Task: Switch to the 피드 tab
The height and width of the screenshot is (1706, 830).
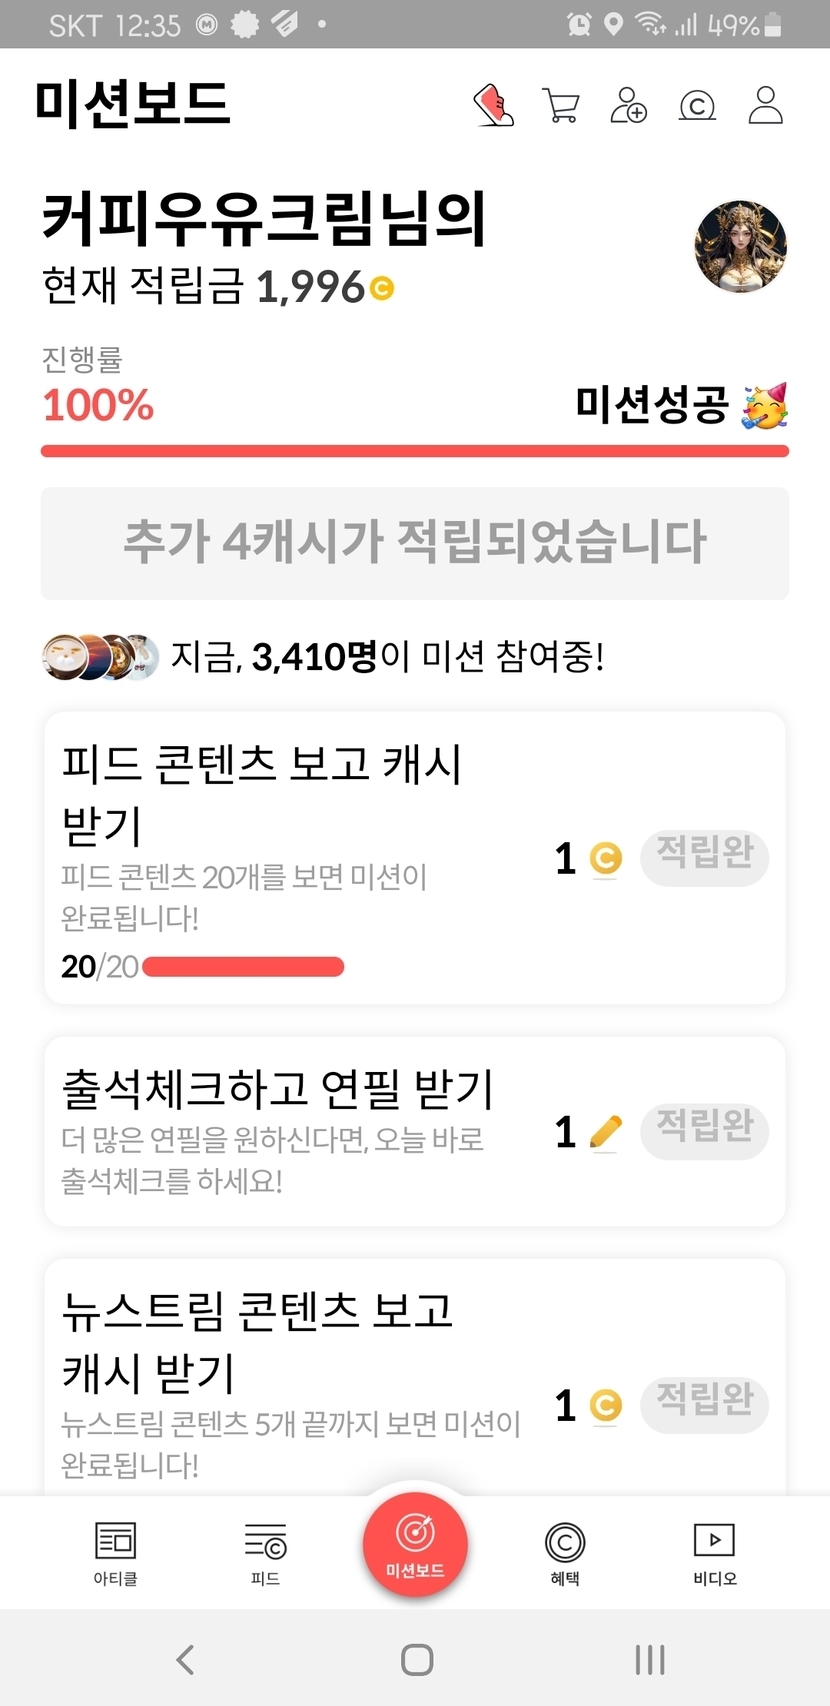Action: click(x=265, y=1554)
